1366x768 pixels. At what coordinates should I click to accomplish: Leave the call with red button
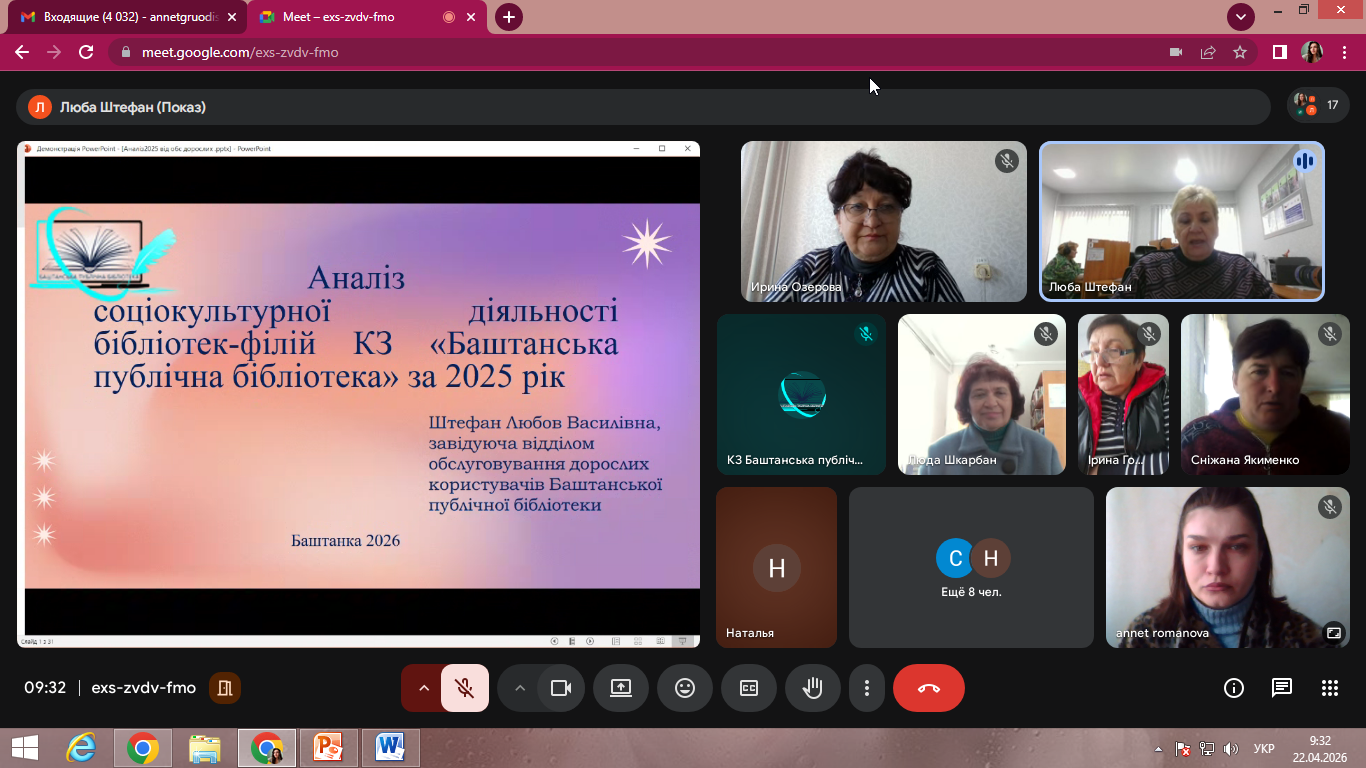coord(929,688)
